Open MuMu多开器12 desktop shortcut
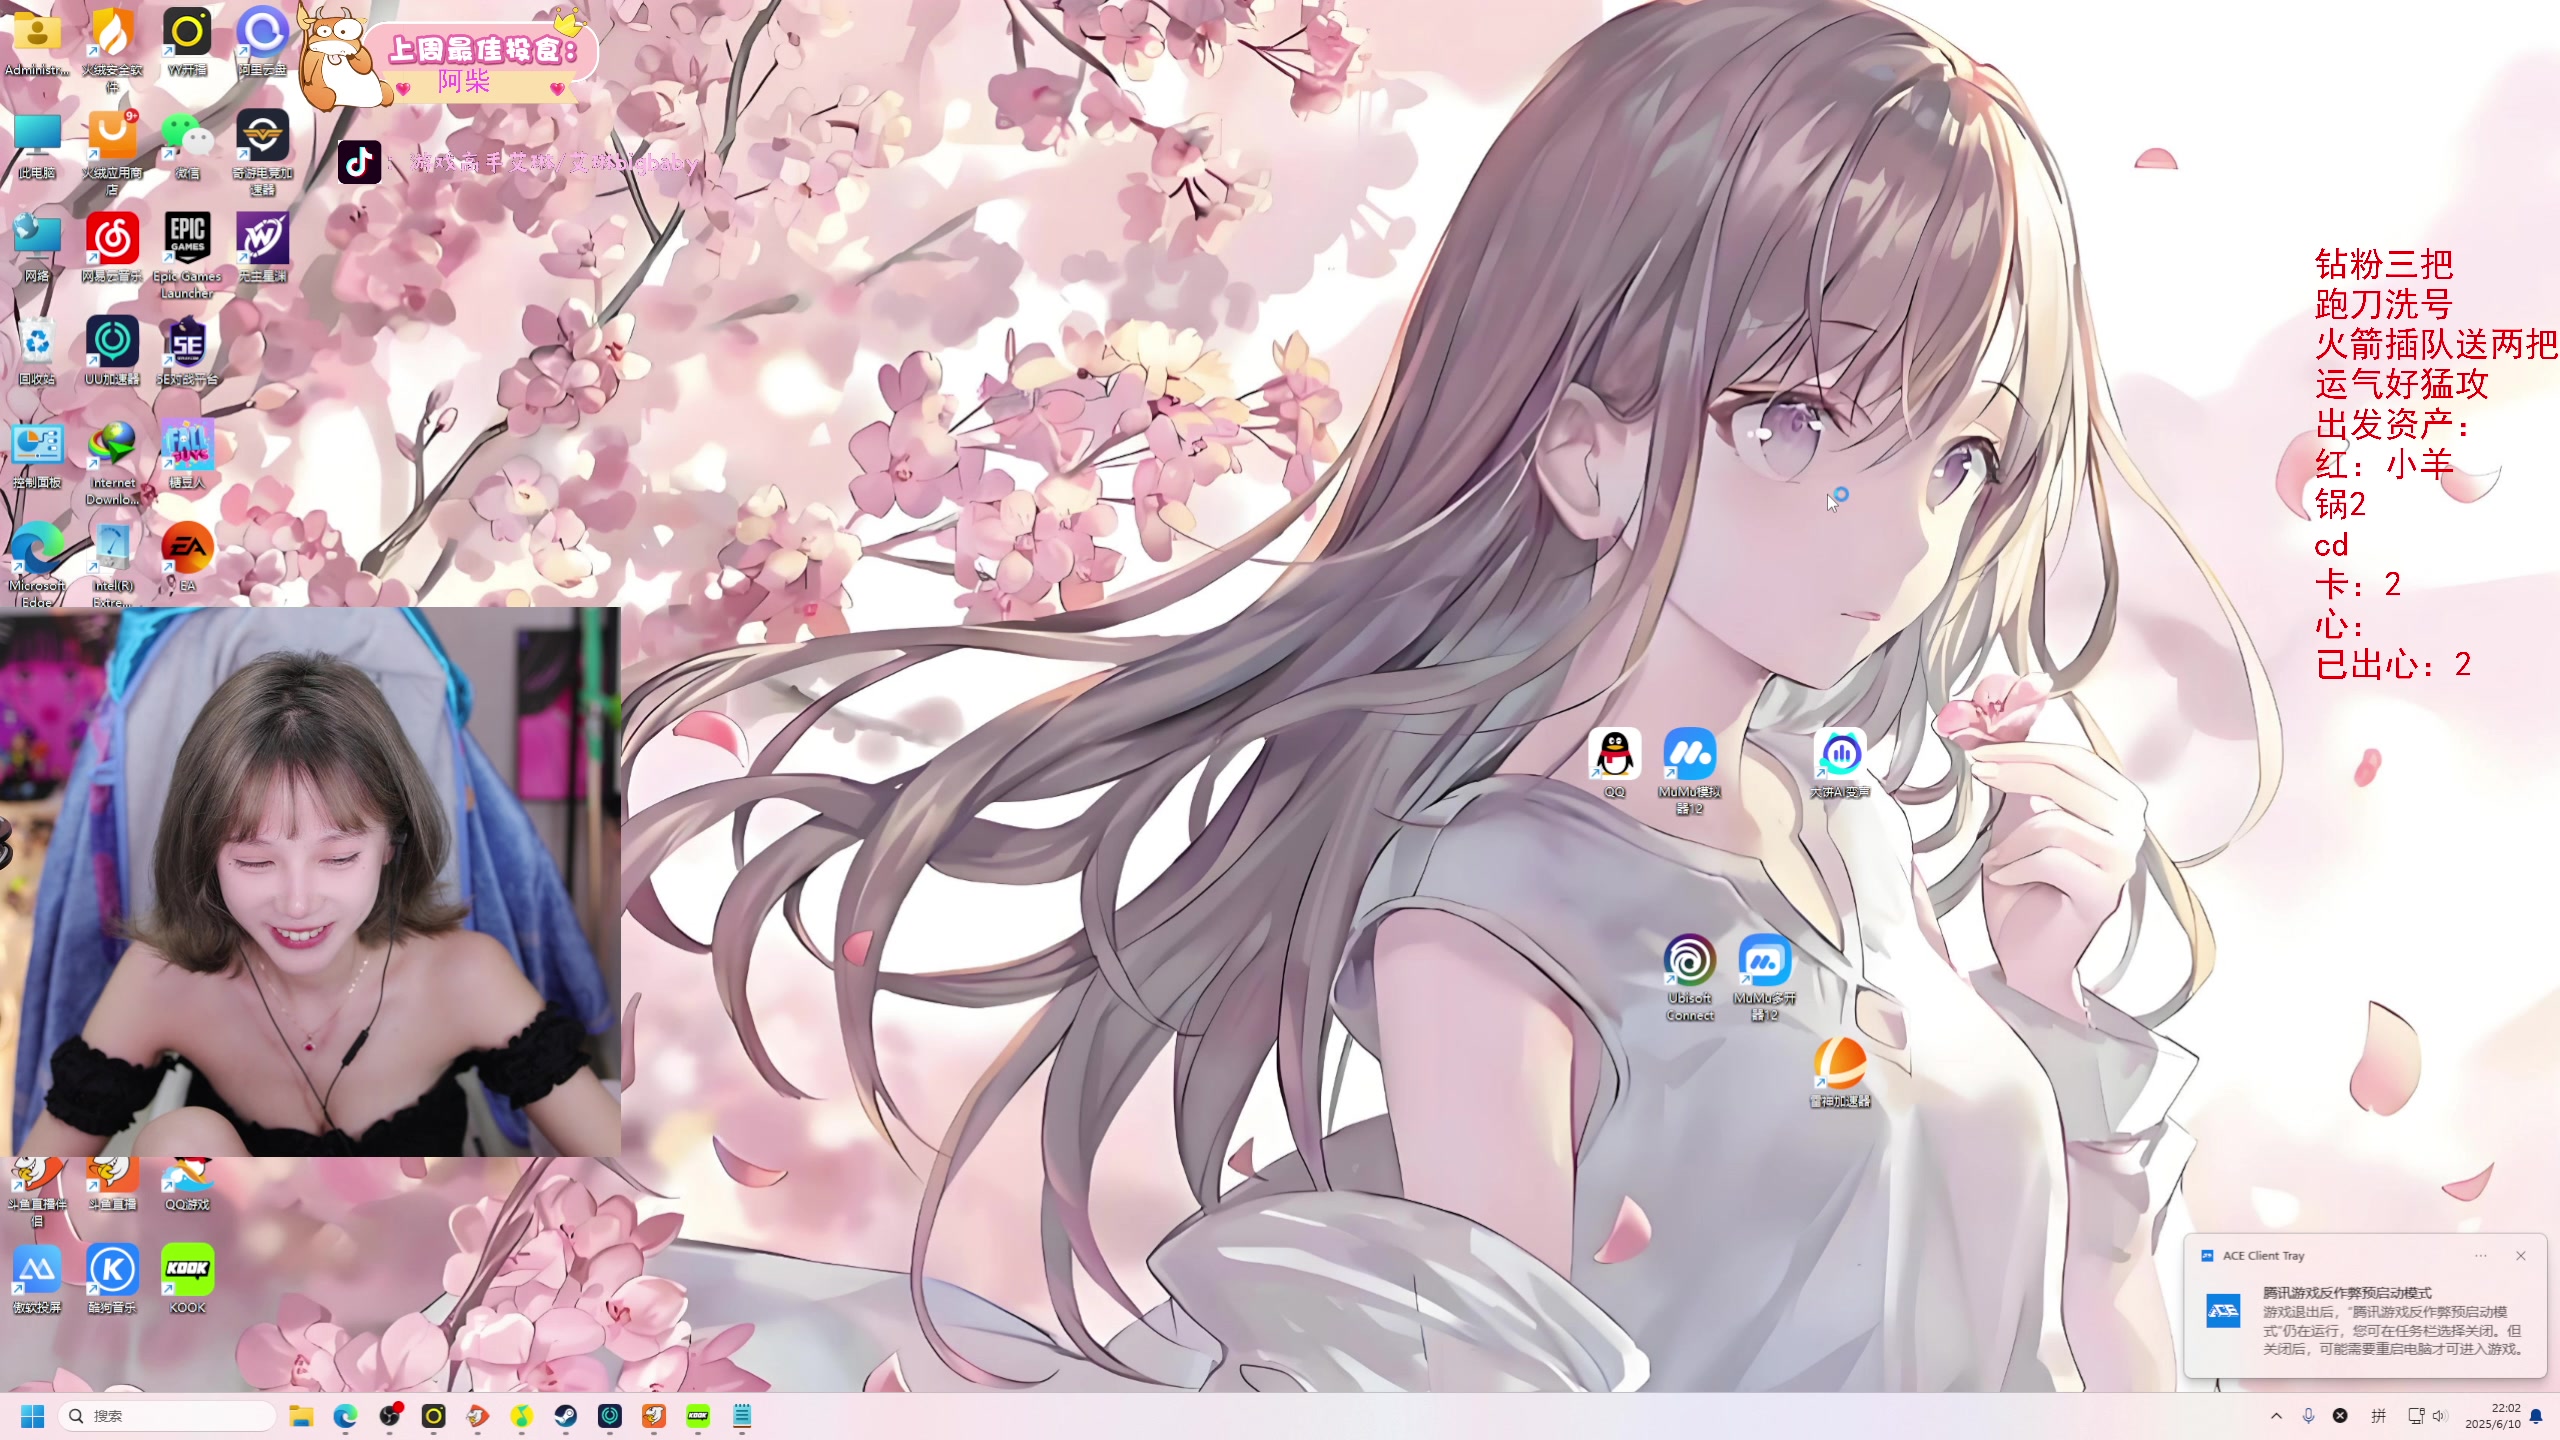This screenshot has width=2560, height=1440. pos(1764,978)
